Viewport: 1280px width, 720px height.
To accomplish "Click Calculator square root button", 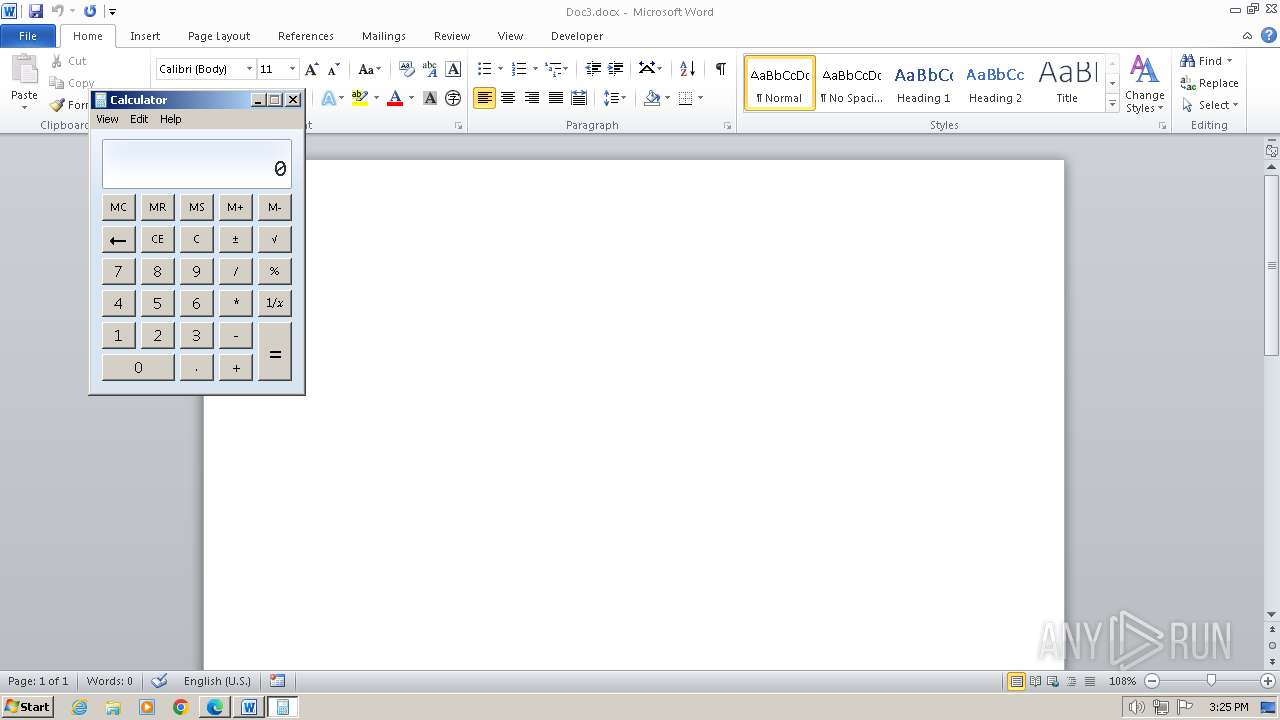I will pos(275,239).
